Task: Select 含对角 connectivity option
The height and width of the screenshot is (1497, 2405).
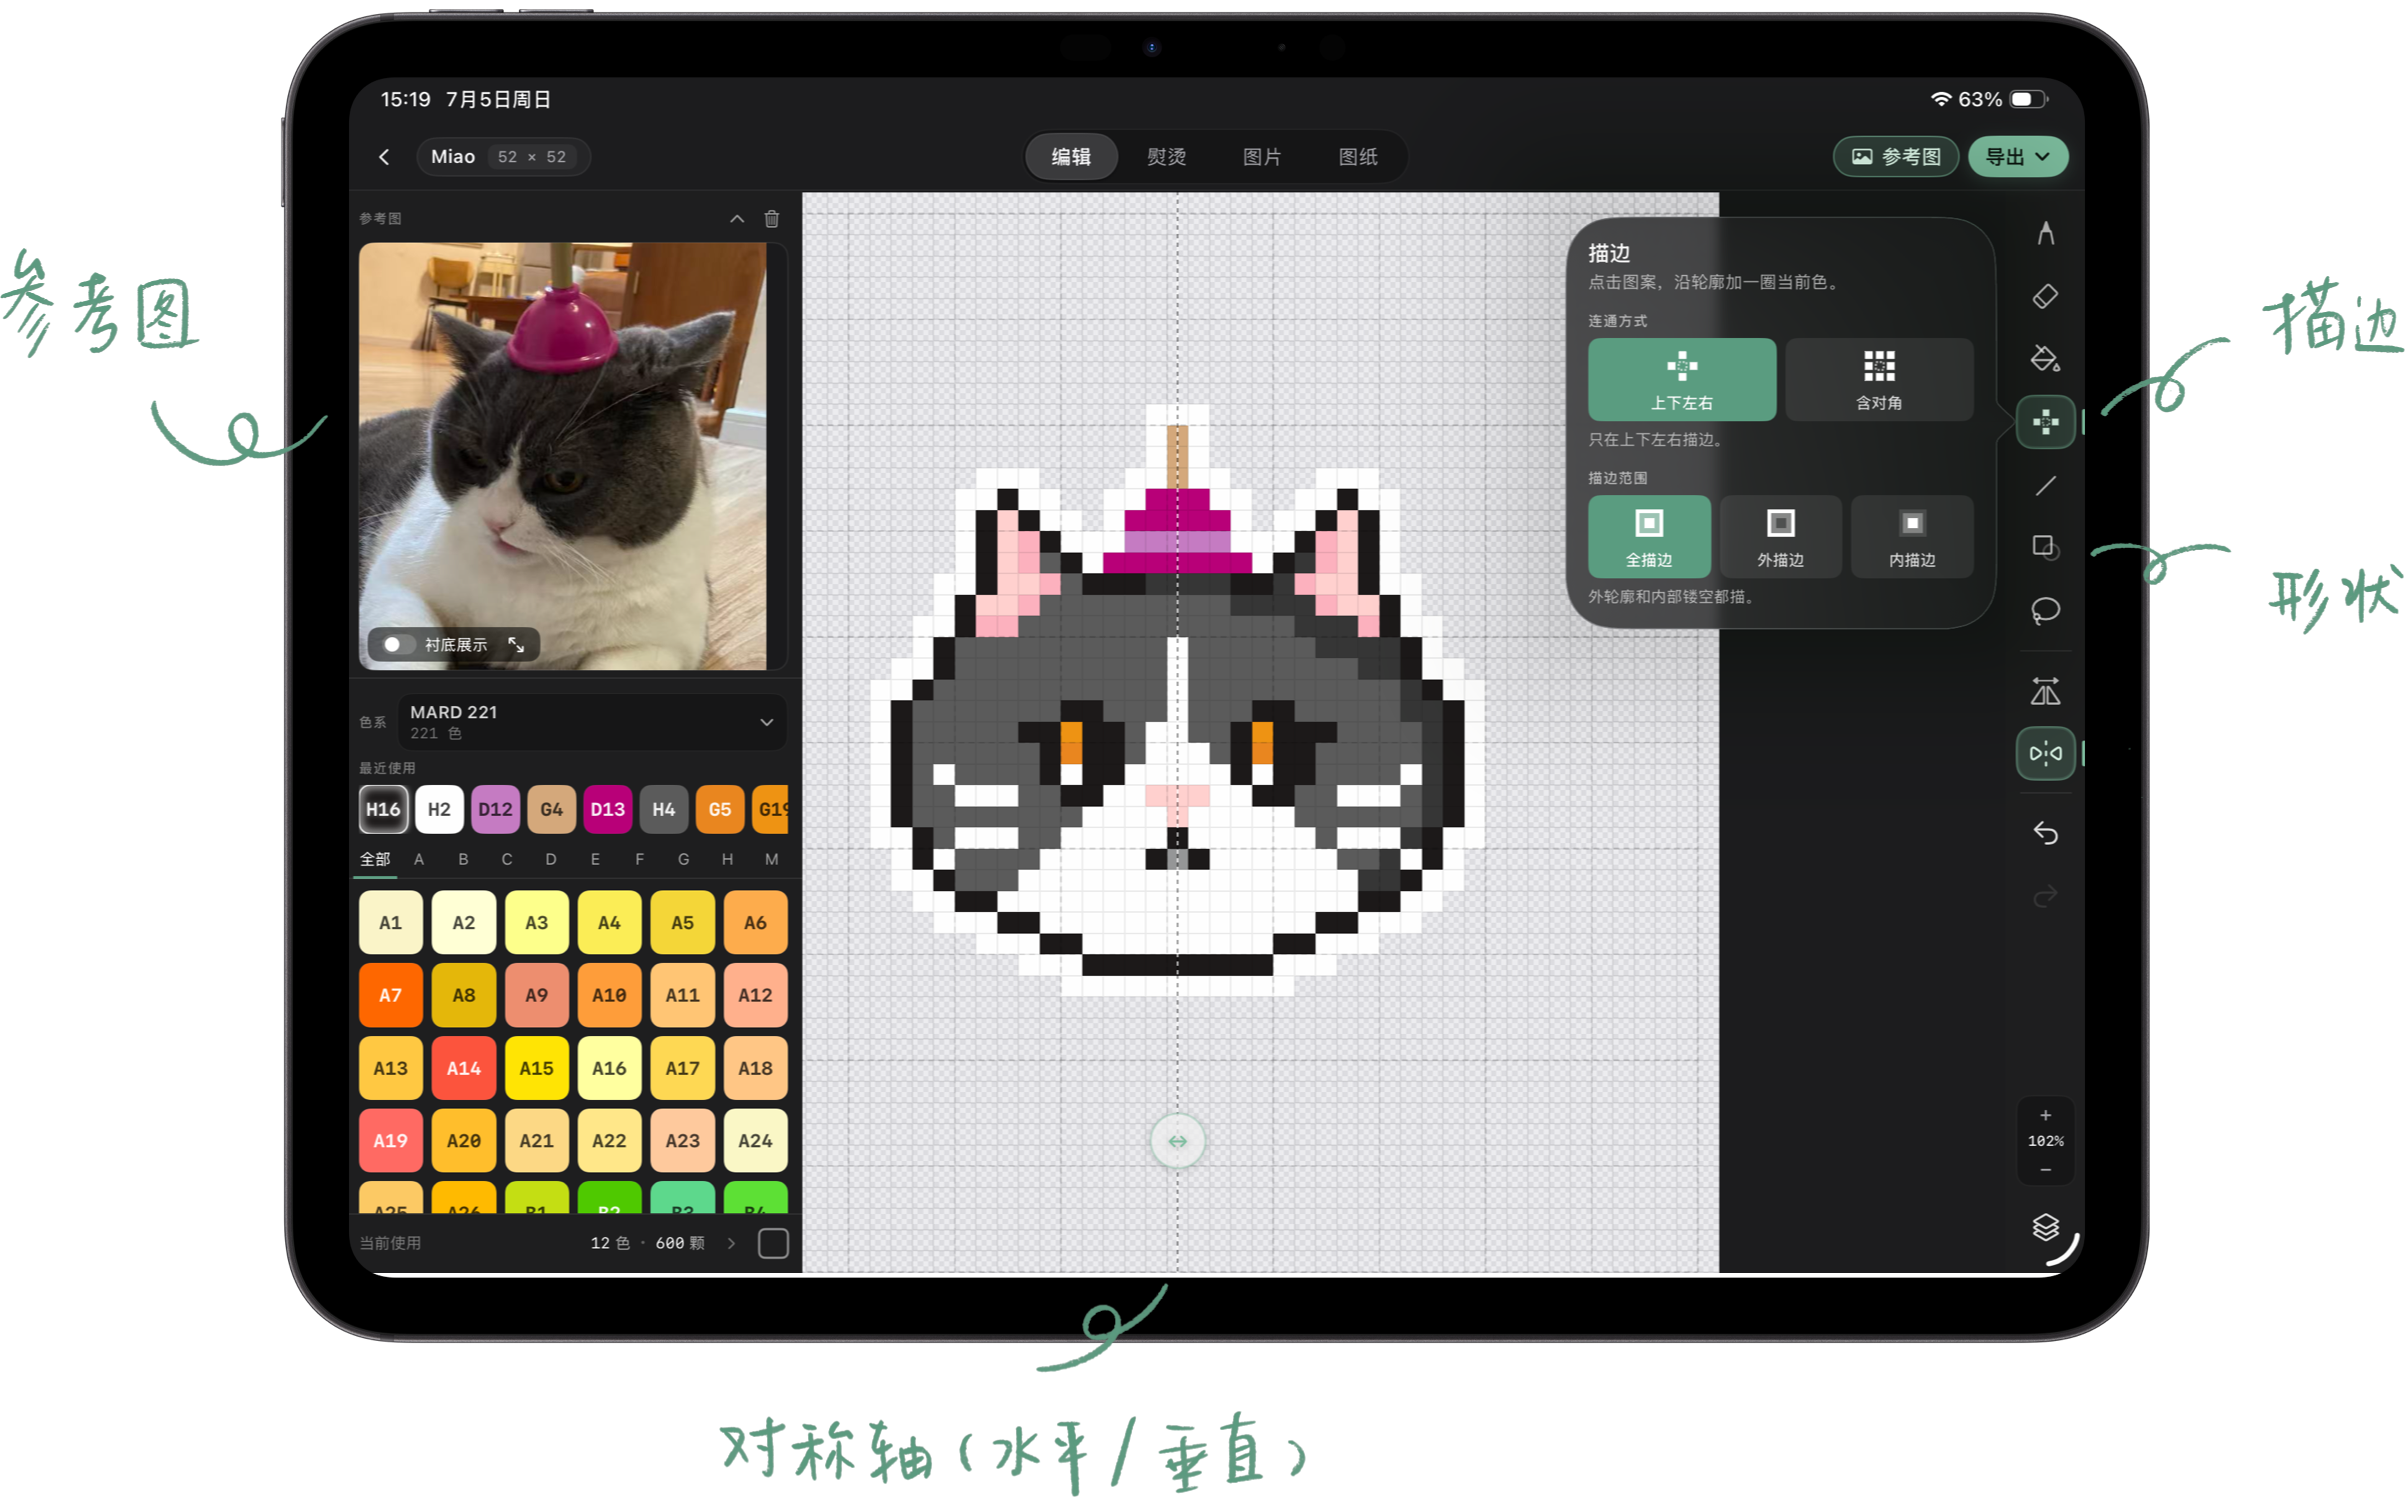Action: click(1878, 379)
